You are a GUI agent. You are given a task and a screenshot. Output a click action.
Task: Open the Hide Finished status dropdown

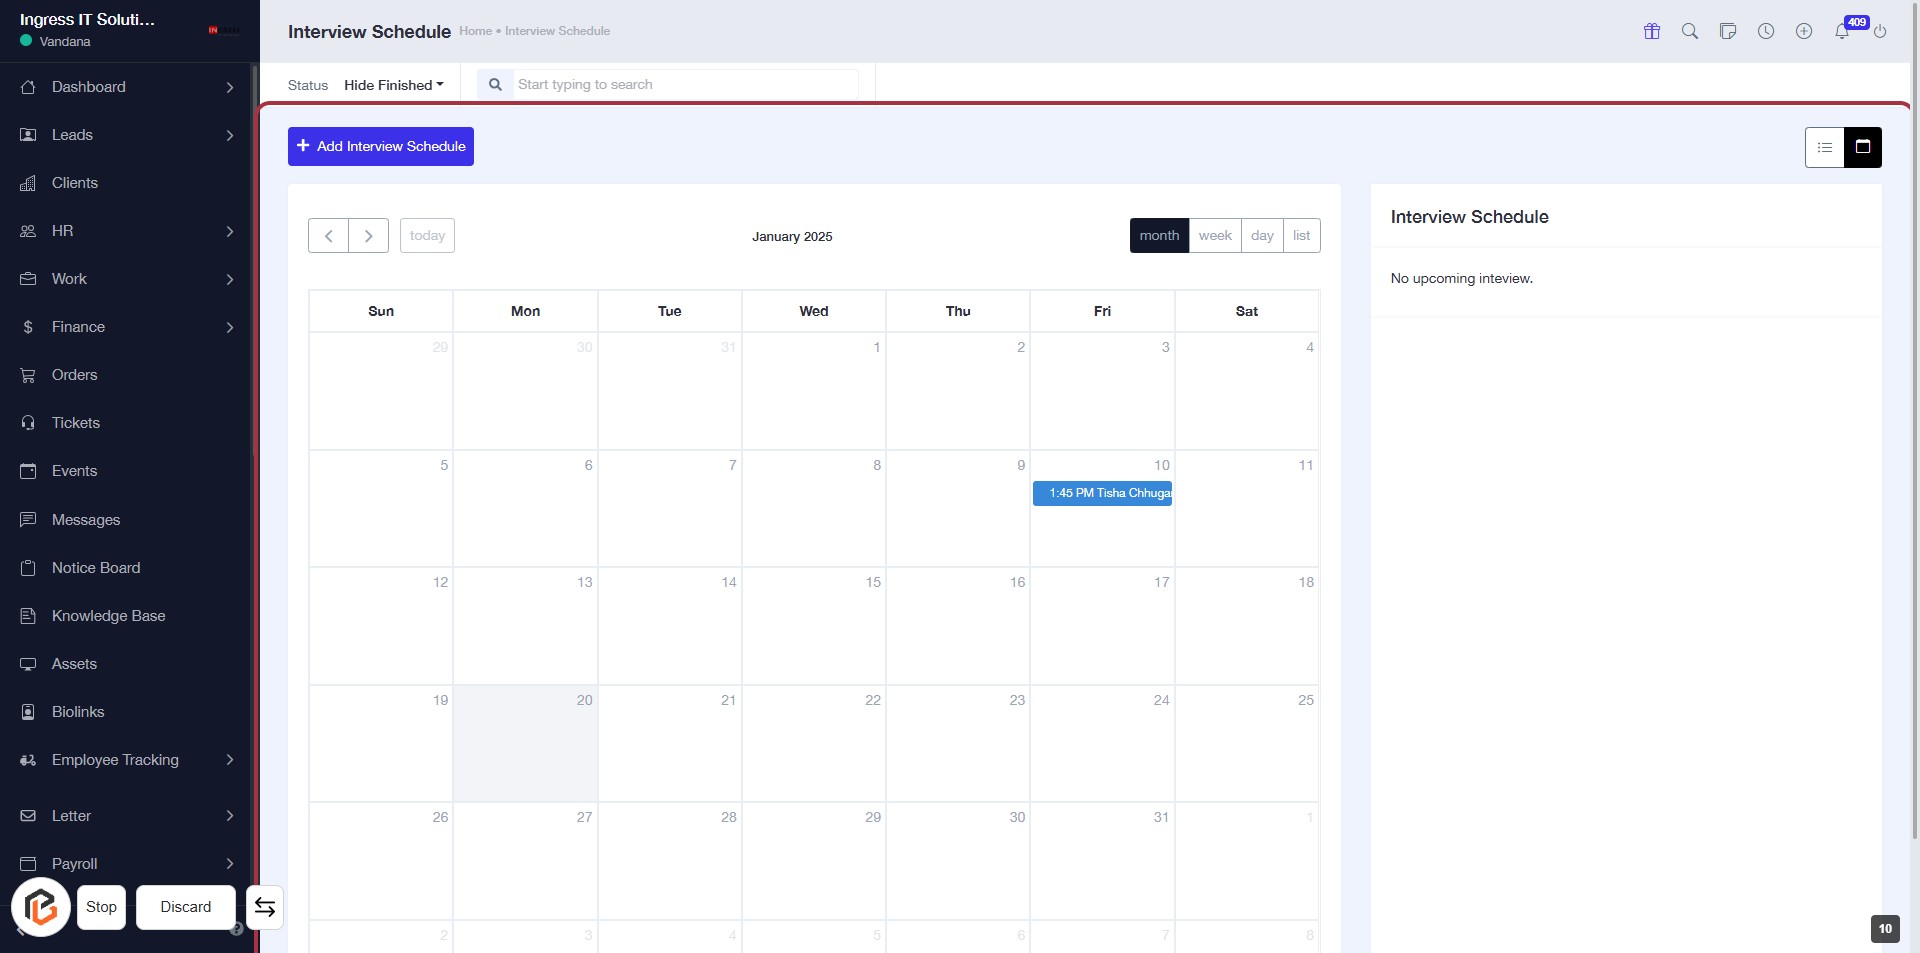(x=393, y=85)
